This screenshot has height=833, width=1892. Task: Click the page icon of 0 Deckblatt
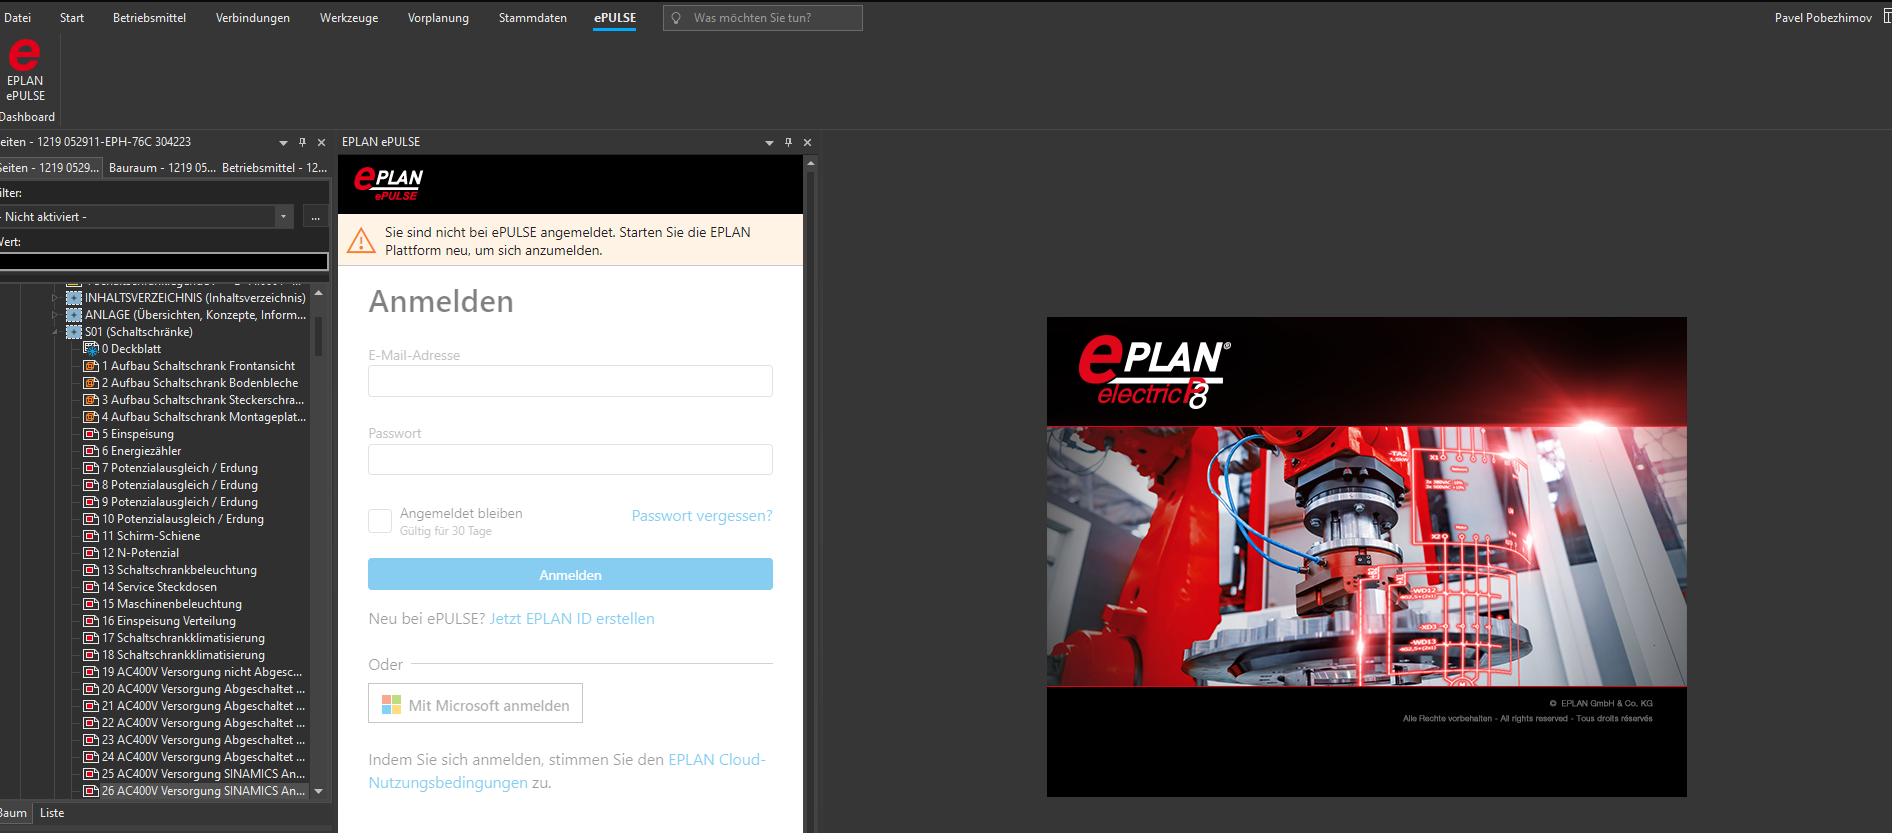91,349
